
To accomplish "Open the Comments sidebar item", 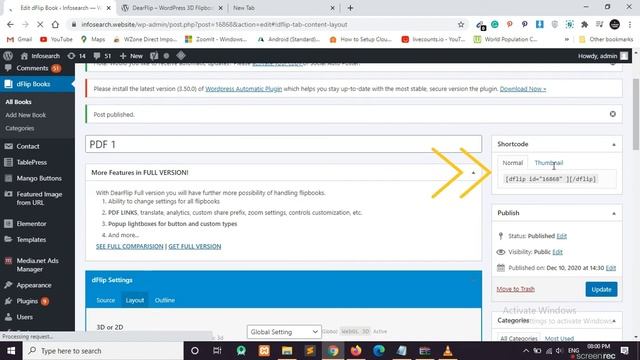I will [x=33, y=68].
